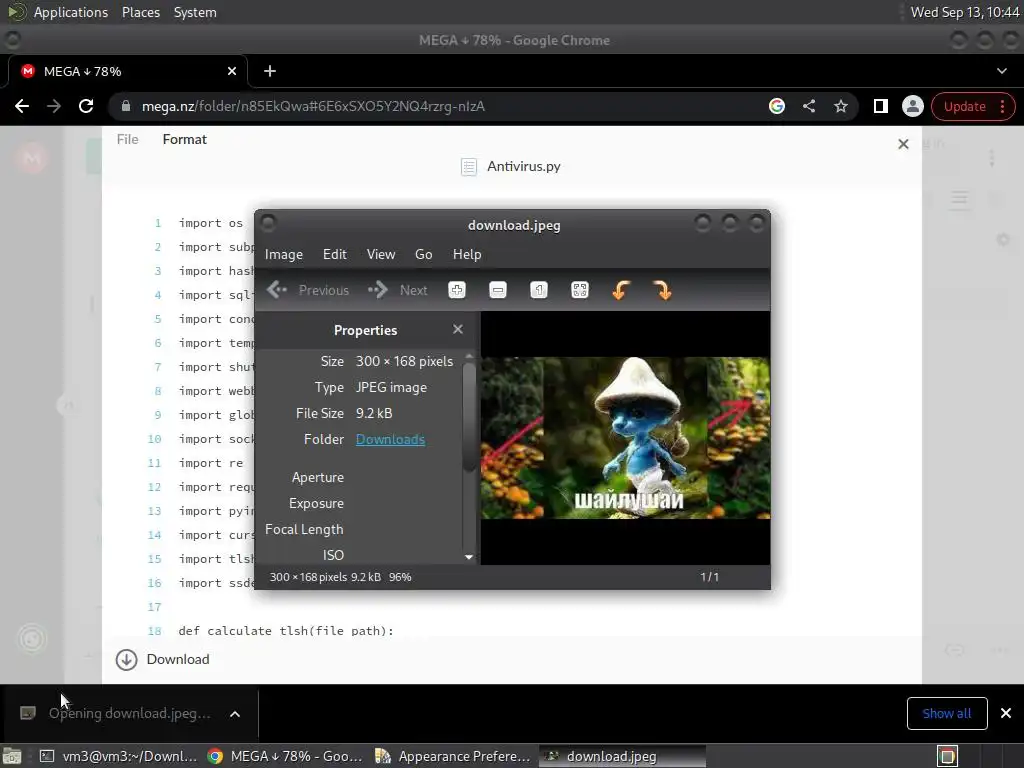Click the 'JPEG image' type value
Screen dimensions: 1024x768
391,387
